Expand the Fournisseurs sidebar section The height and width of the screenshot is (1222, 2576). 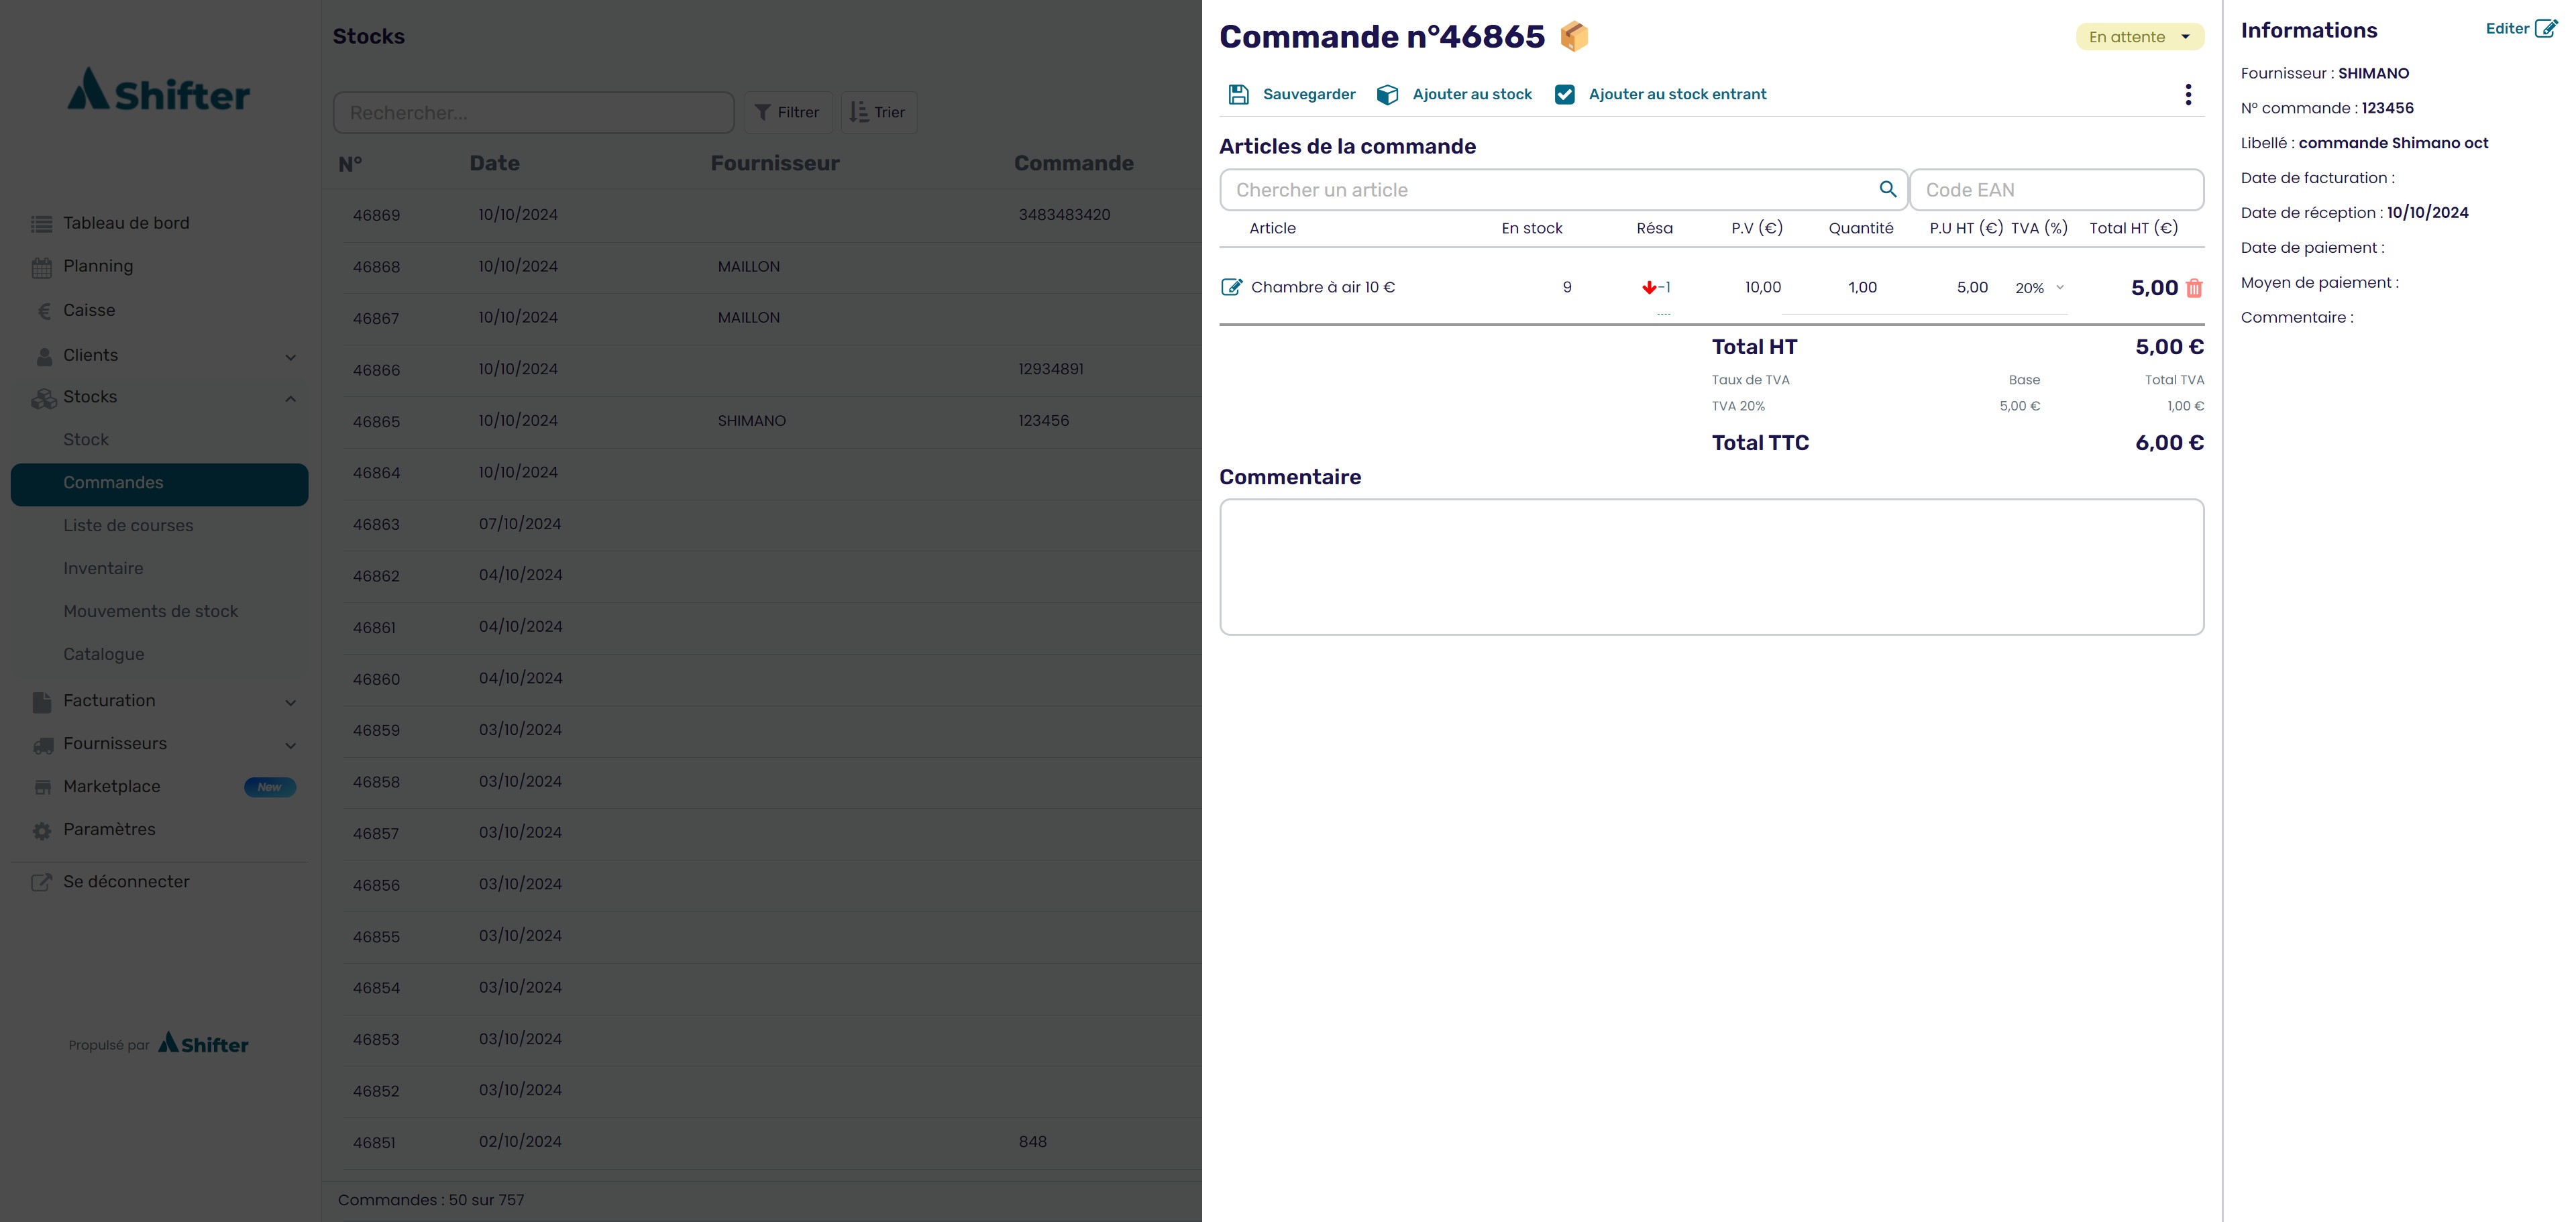(290, 745)
